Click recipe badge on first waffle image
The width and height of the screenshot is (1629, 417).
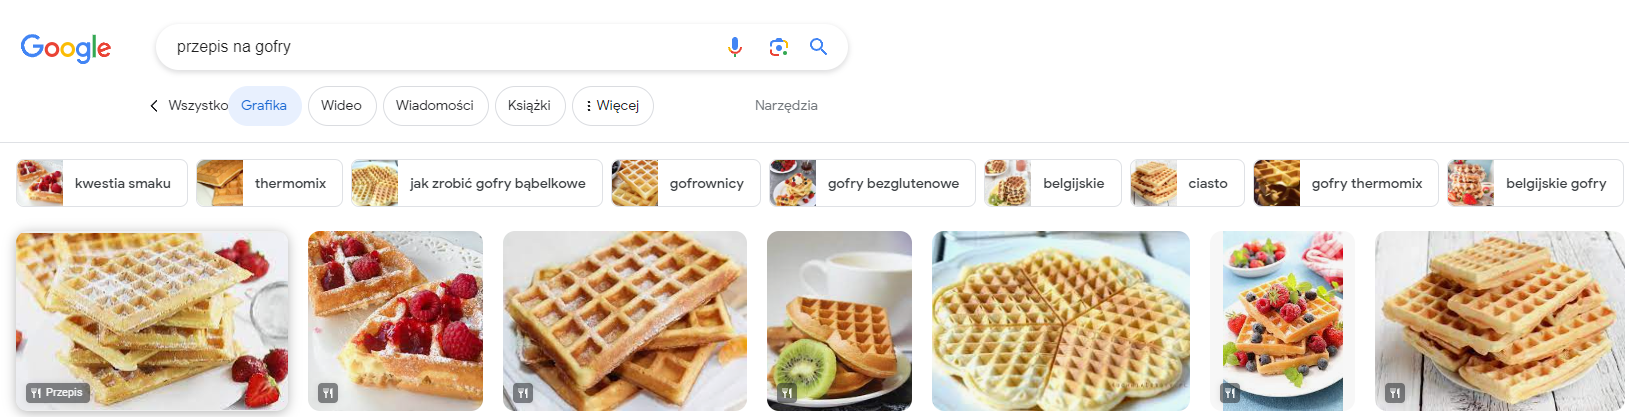click(57, 393)
